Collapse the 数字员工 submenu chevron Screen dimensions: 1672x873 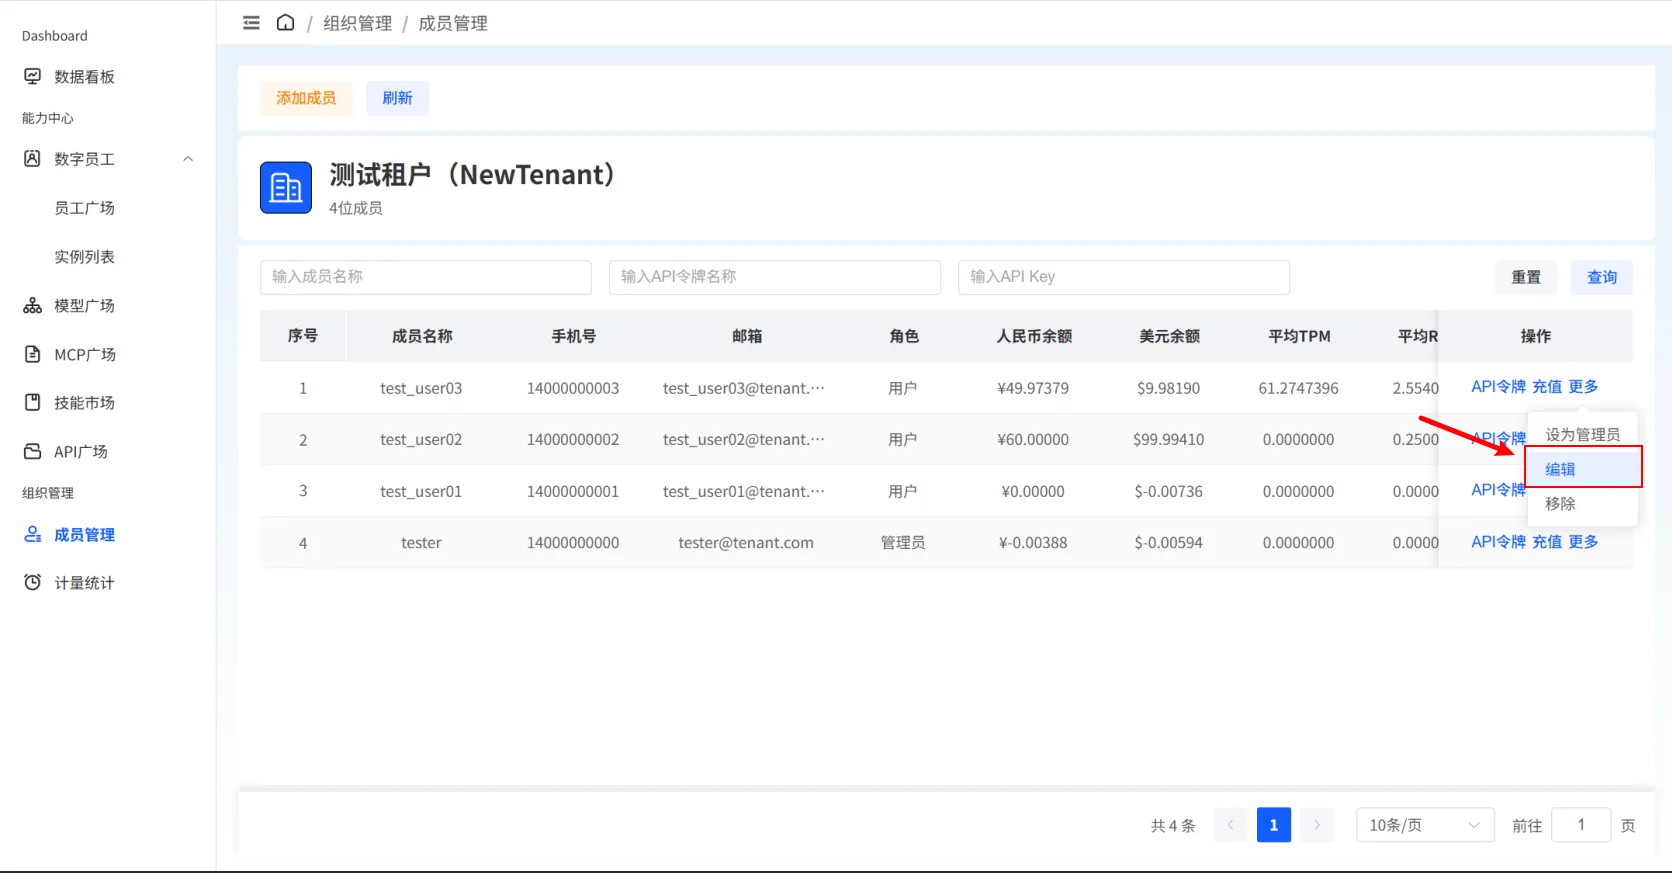click(x=188, y=159)
